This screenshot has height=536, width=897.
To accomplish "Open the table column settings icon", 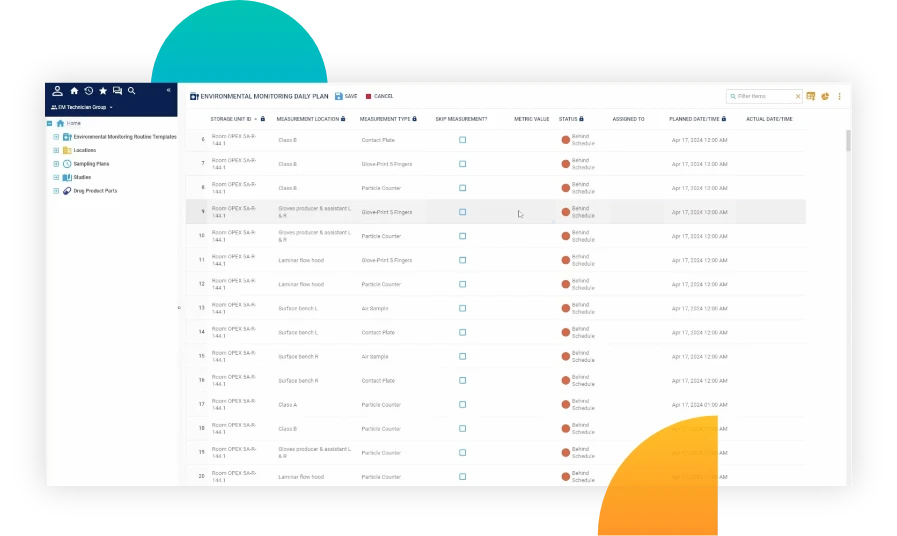I will coord(811,96).
